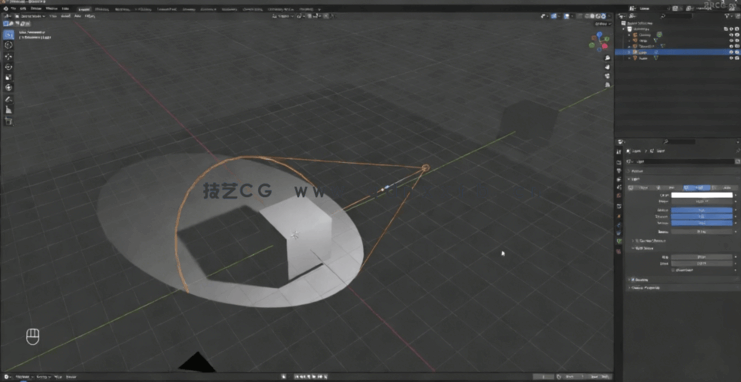Select the Rotate tool
The height and width of the screenshot is (382, 741).
pos(9,67)
